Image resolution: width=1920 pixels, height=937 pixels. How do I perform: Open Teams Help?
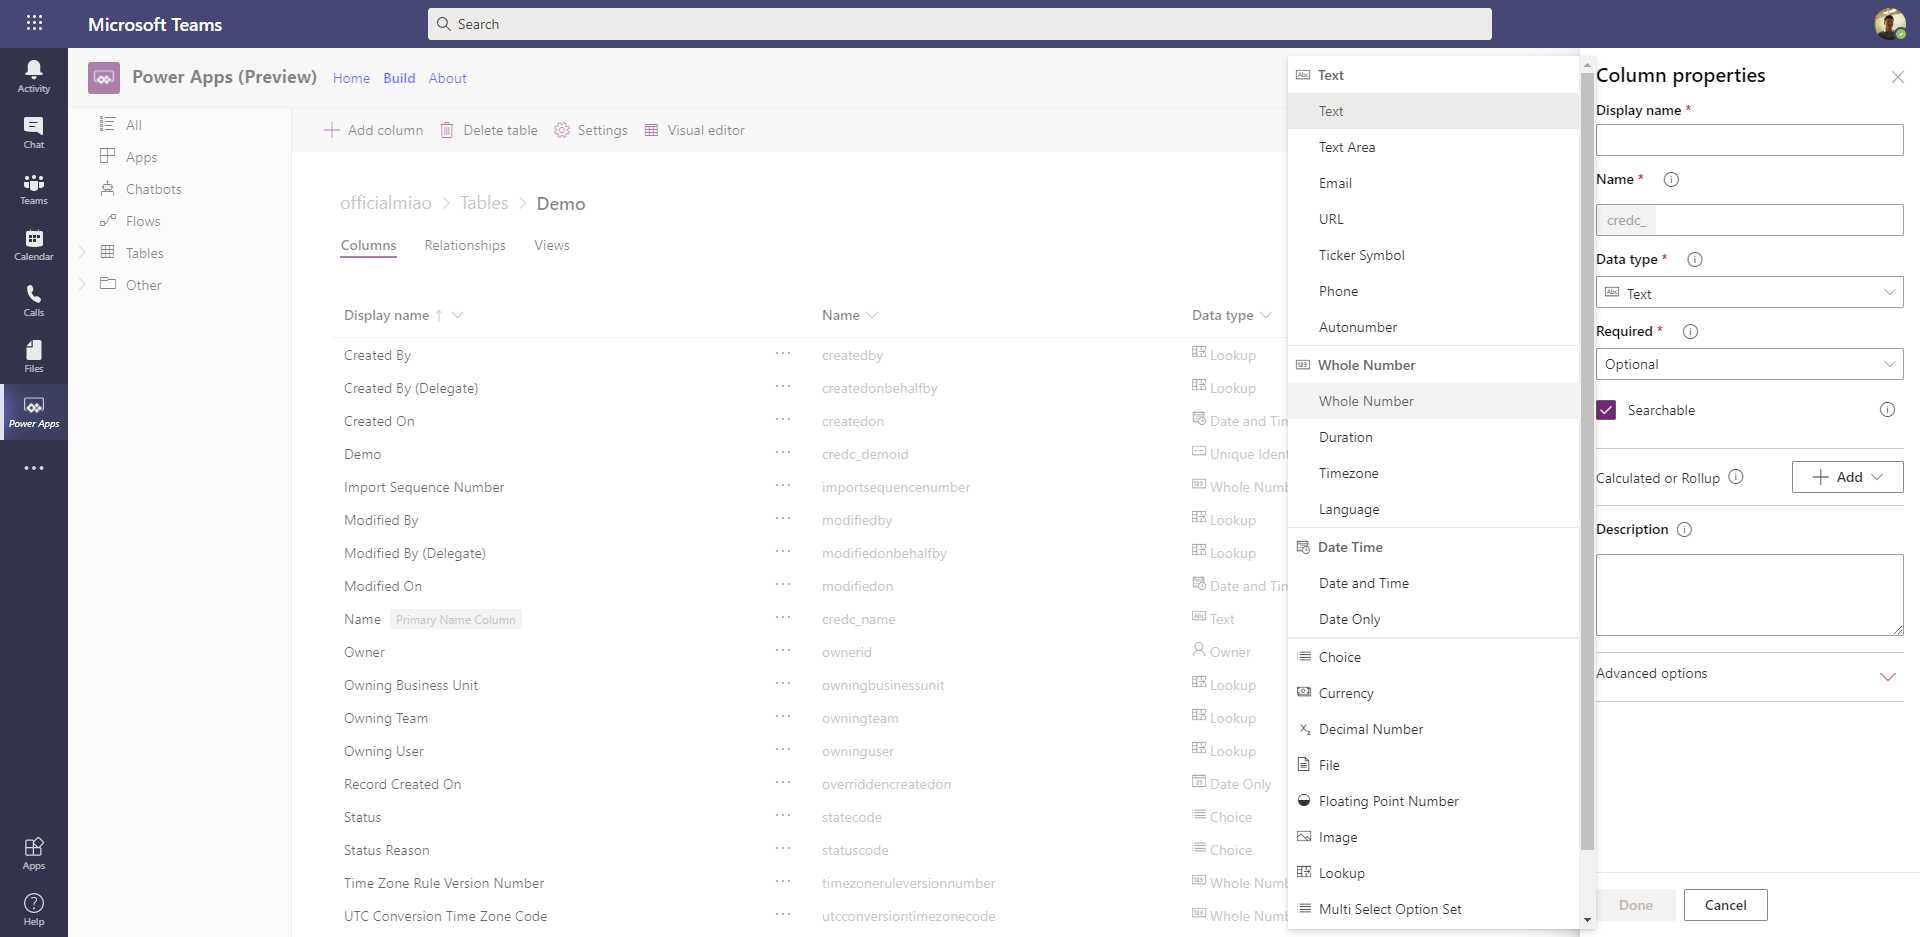34,909
